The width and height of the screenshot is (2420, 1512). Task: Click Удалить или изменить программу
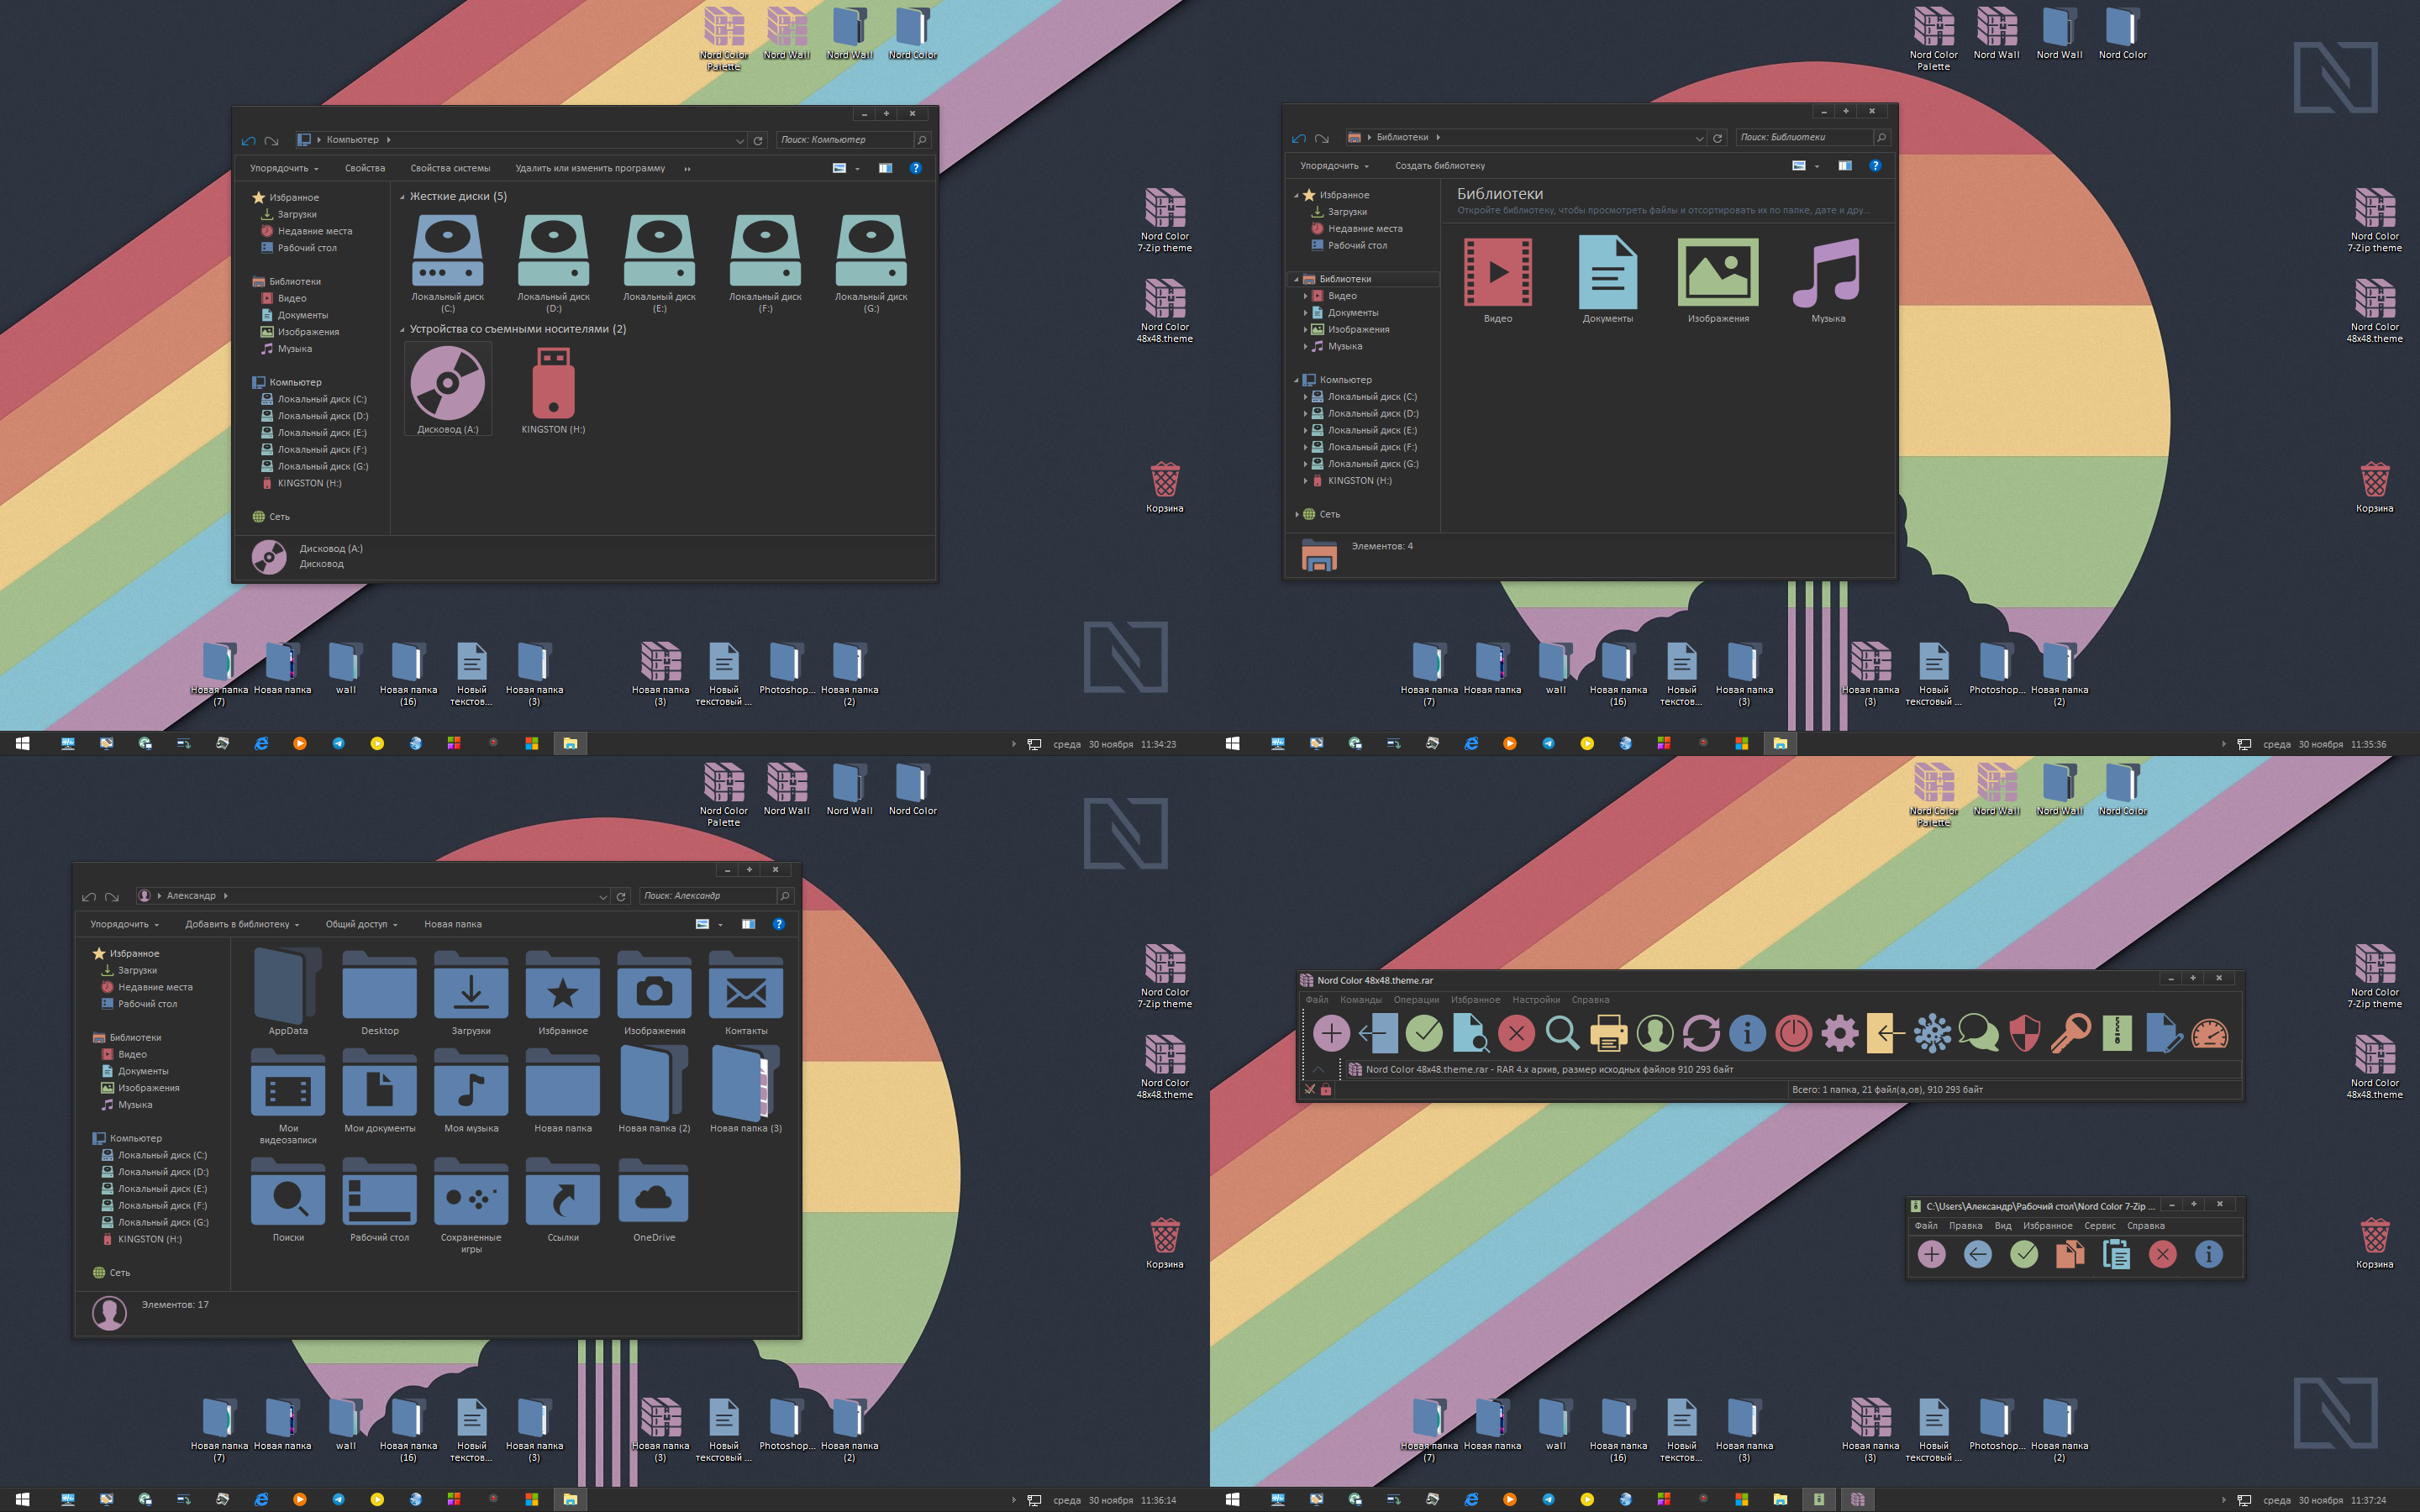pos(590,168)
